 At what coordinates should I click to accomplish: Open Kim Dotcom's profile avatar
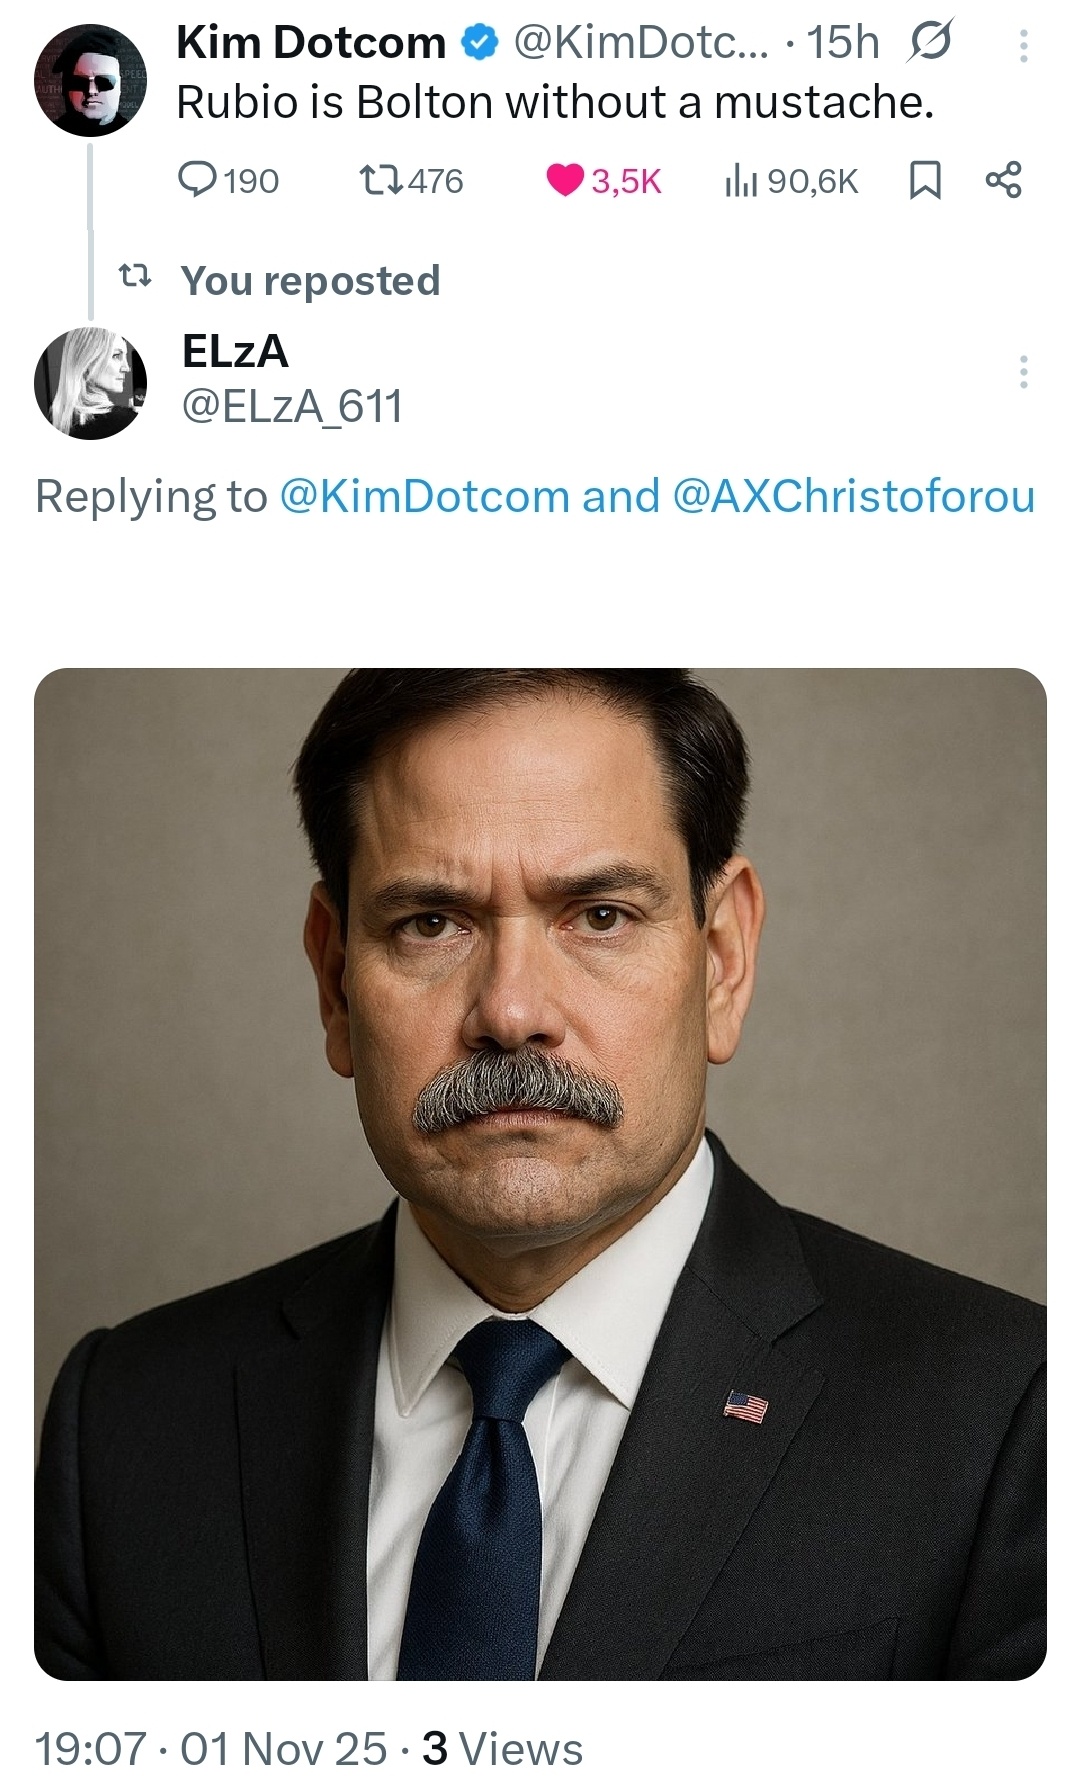pos(90,81)
